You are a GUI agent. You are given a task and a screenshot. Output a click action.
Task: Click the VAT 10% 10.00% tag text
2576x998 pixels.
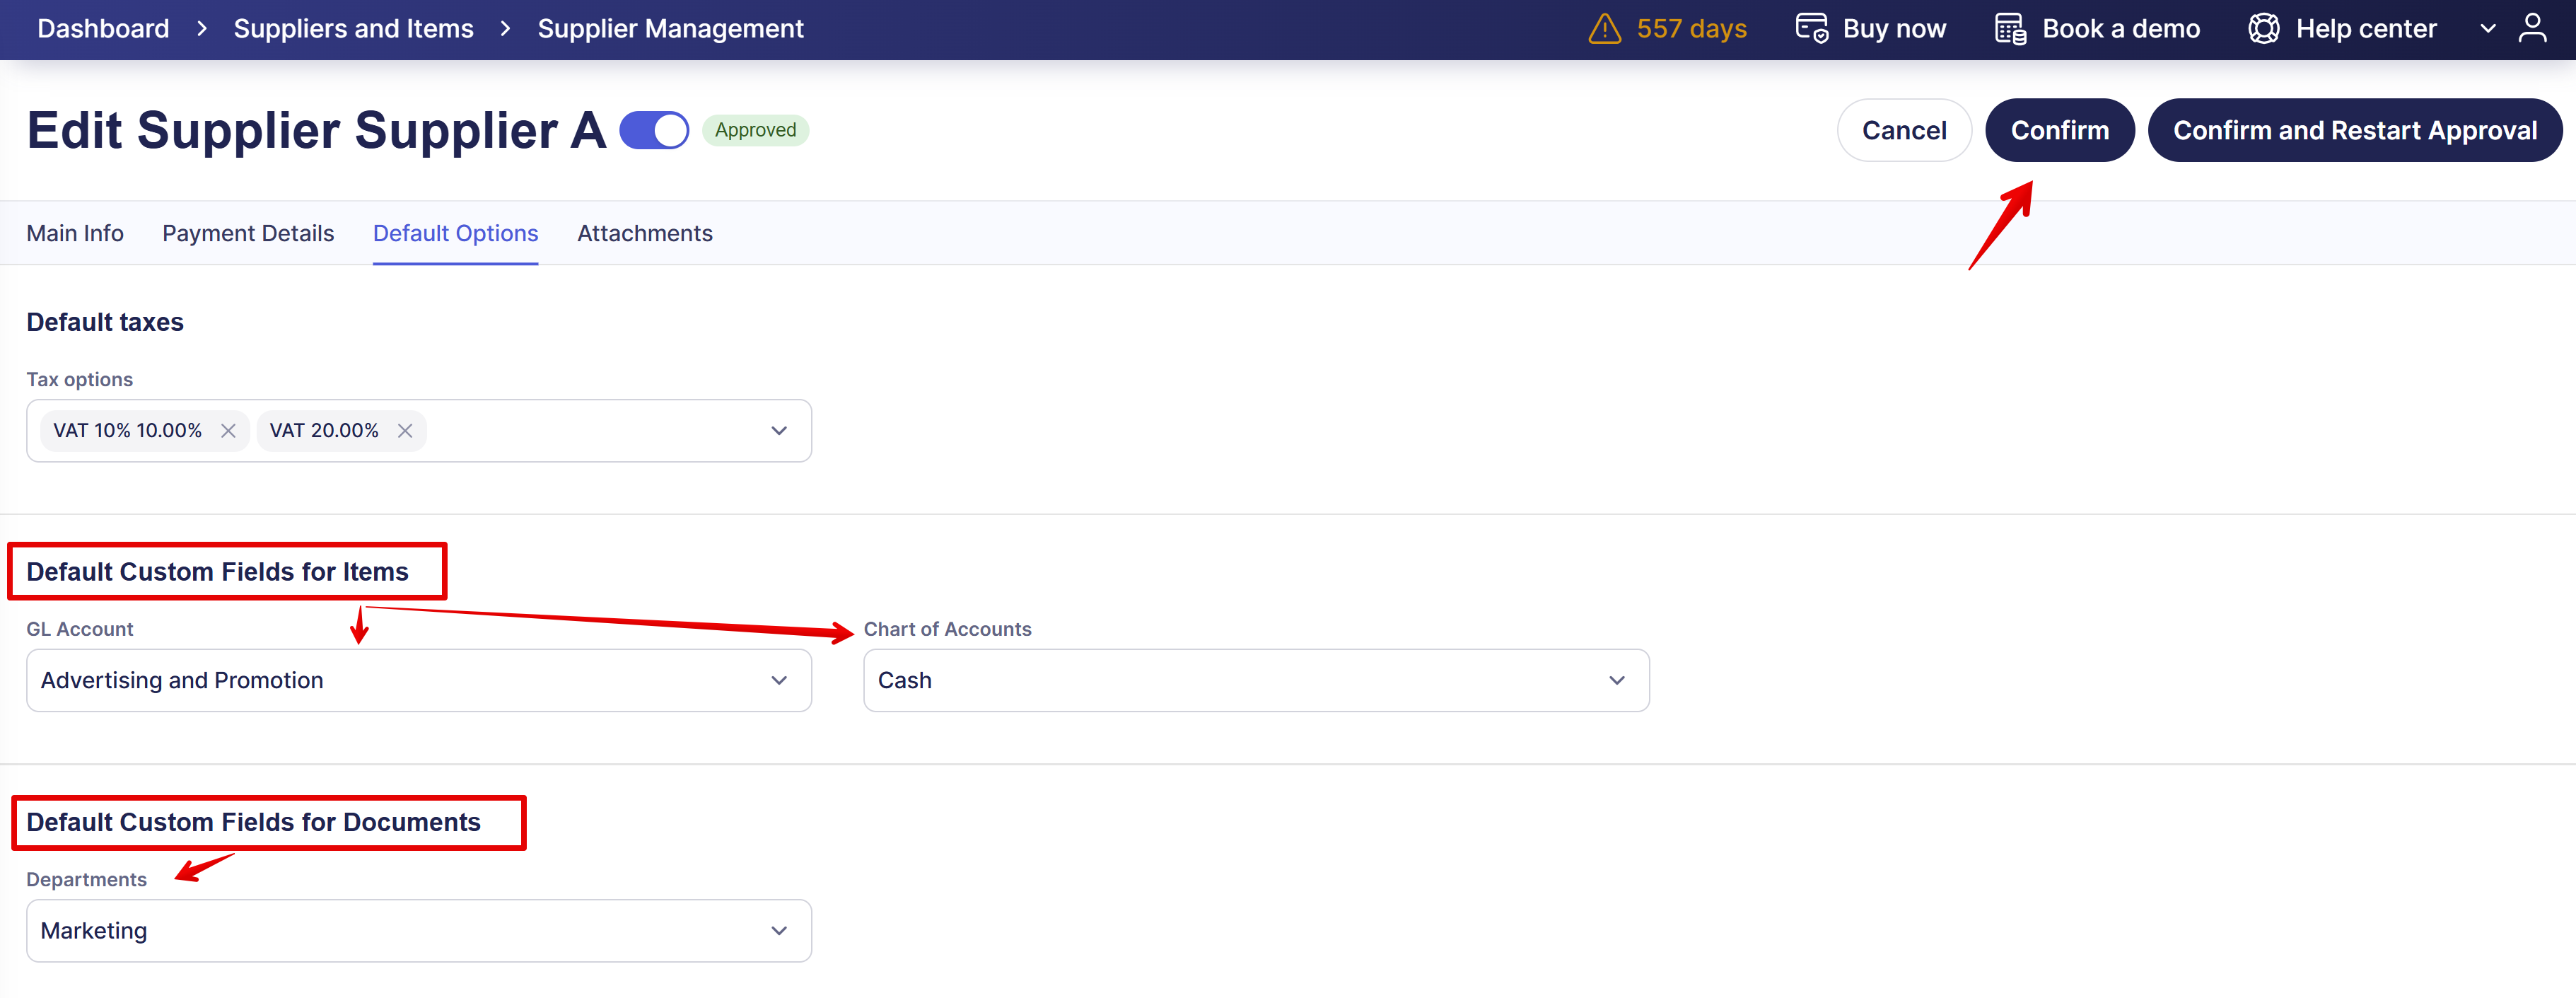[x=127, y=431]
